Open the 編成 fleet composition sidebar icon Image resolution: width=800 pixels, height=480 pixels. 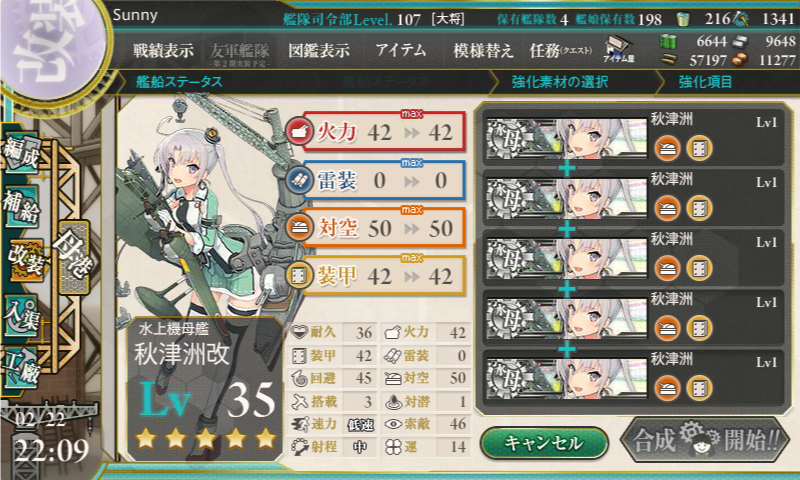[21, 154]
